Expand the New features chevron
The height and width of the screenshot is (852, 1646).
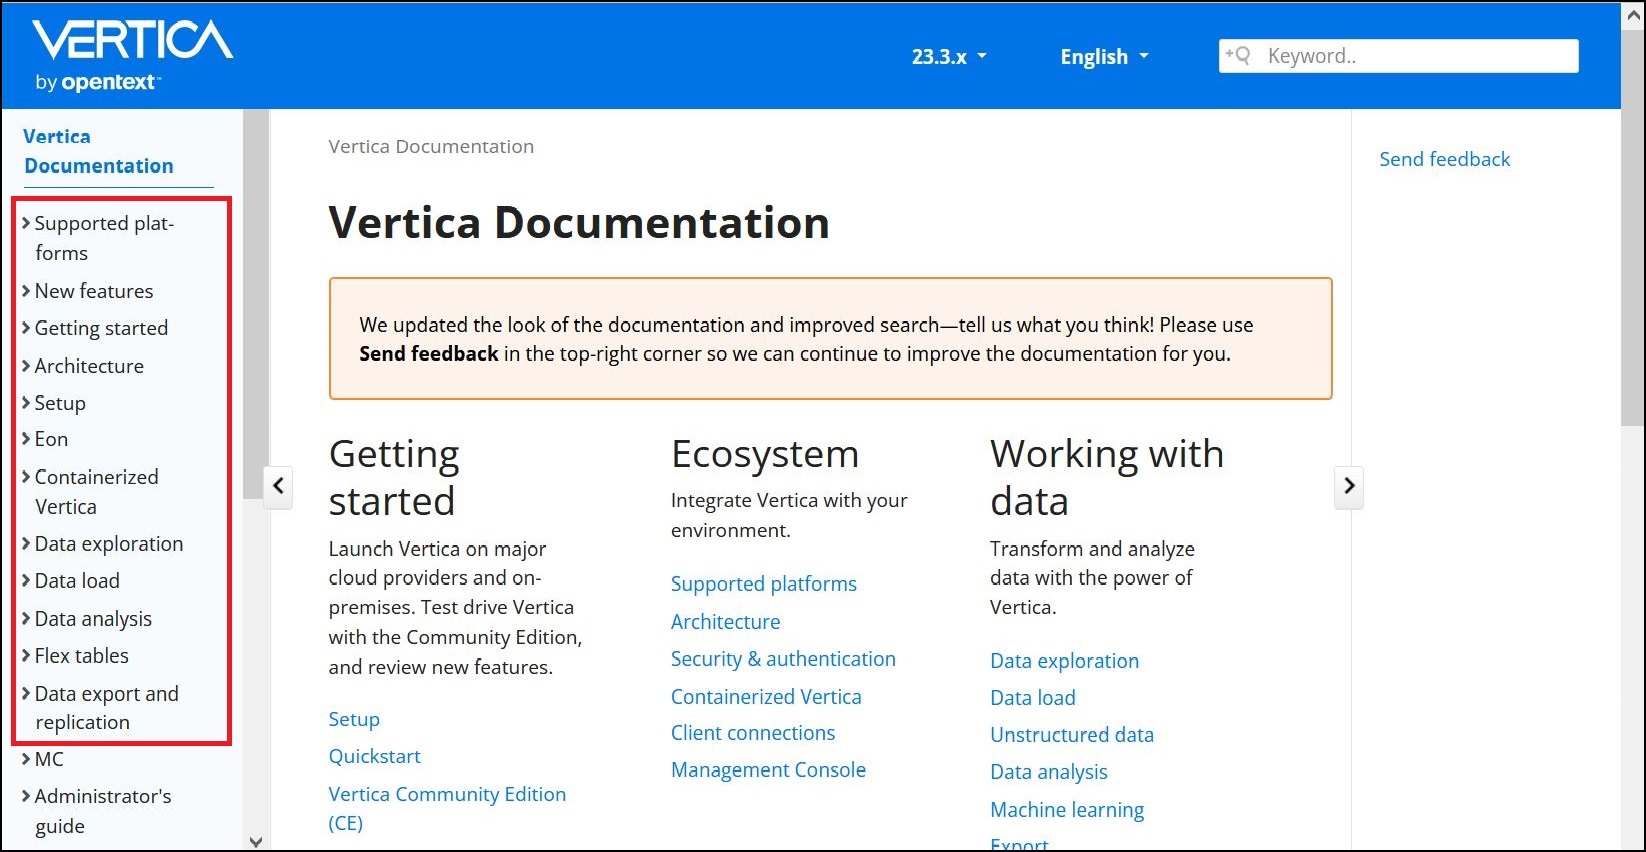click(26, 291)
